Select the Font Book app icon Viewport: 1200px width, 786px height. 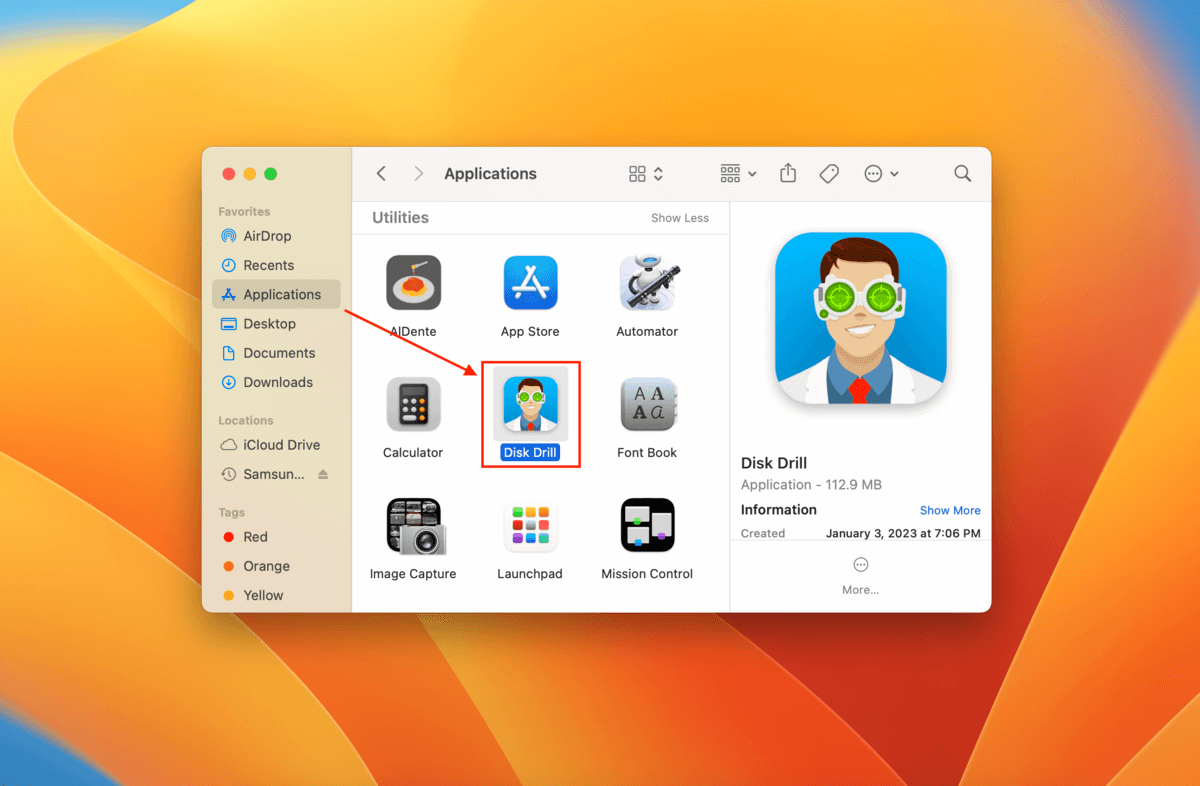point(648,404)
